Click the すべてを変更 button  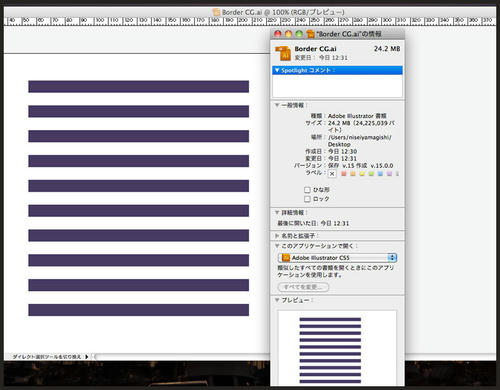point(303,287)
